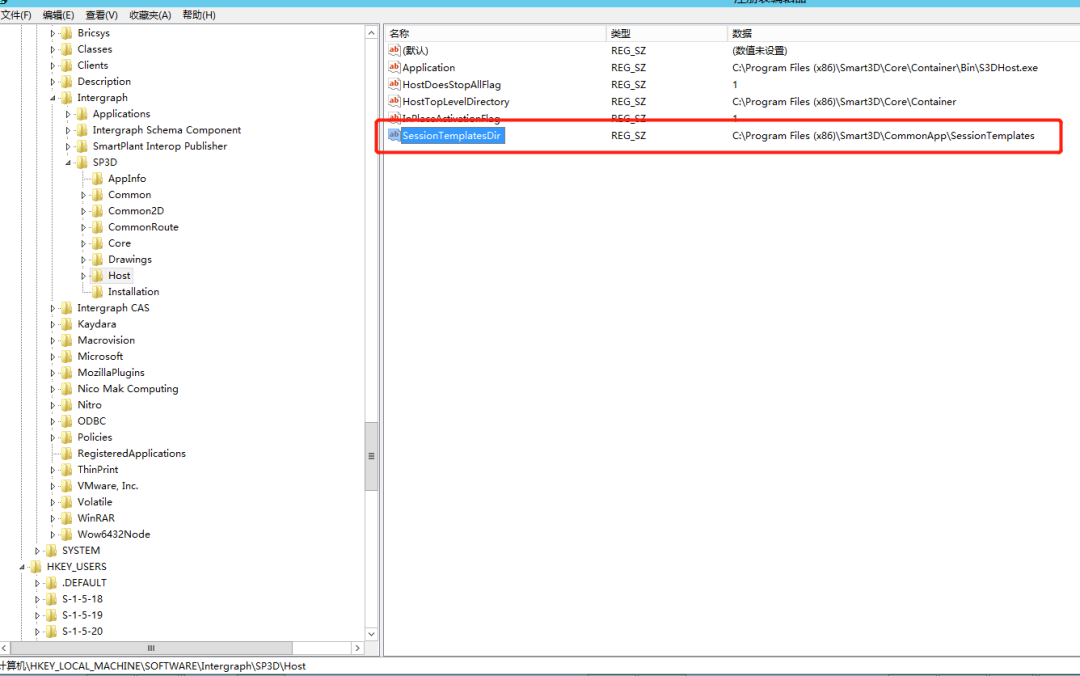Click the Nitro folder icon

coord(66,405)
